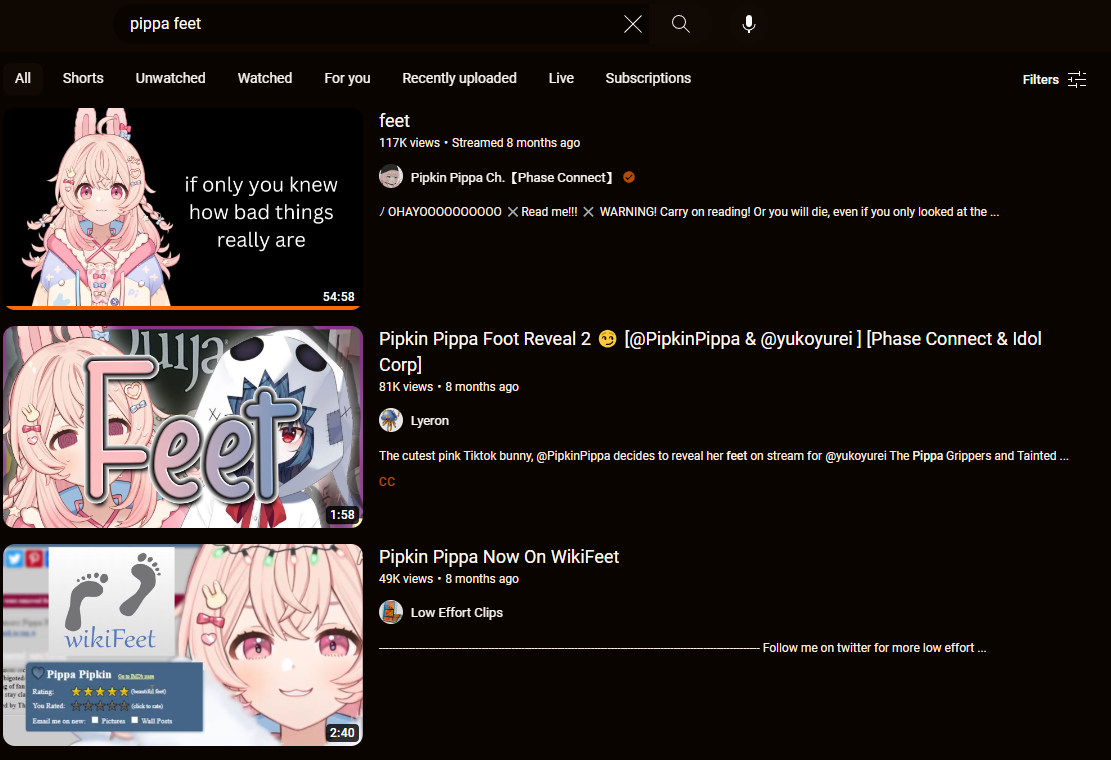Click the 1:58 duration badge
1111x760 pixels.
pyautogui.click(x=342, y=515)
